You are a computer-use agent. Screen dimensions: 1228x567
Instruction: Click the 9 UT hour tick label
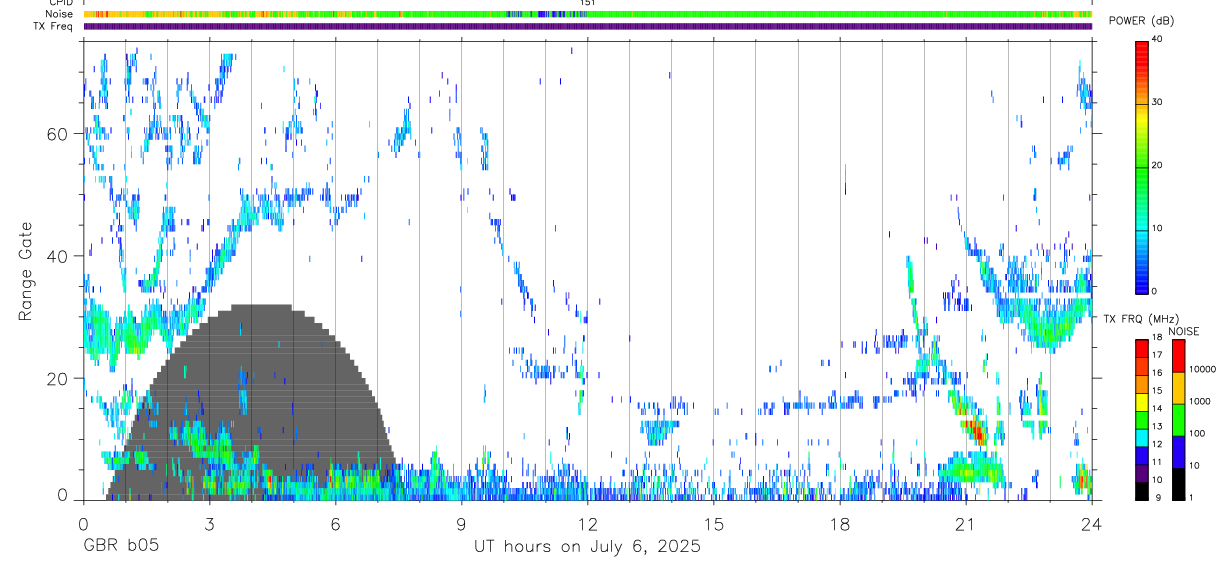[461, 524]
